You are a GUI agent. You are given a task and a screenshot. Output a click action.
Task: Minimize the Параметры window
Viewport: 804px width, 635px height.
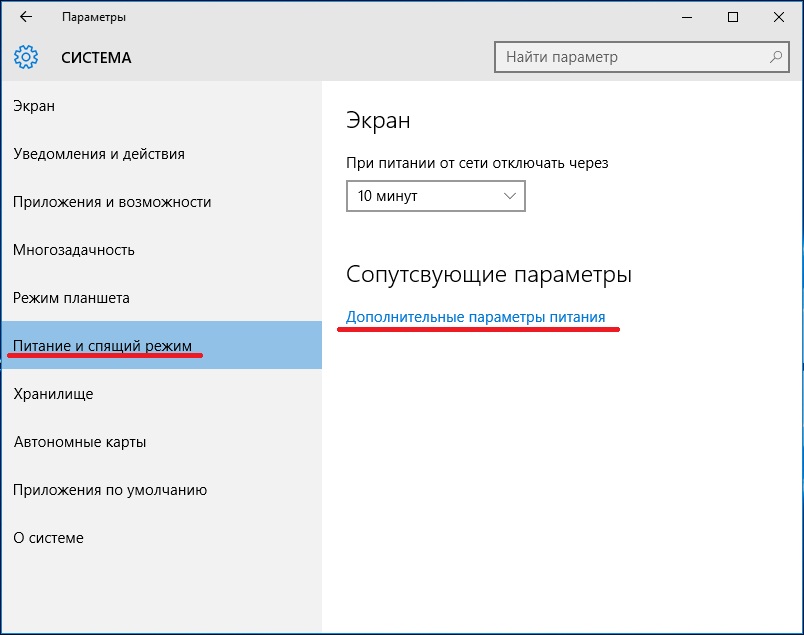pyautogui.click(x=687, y=17)
